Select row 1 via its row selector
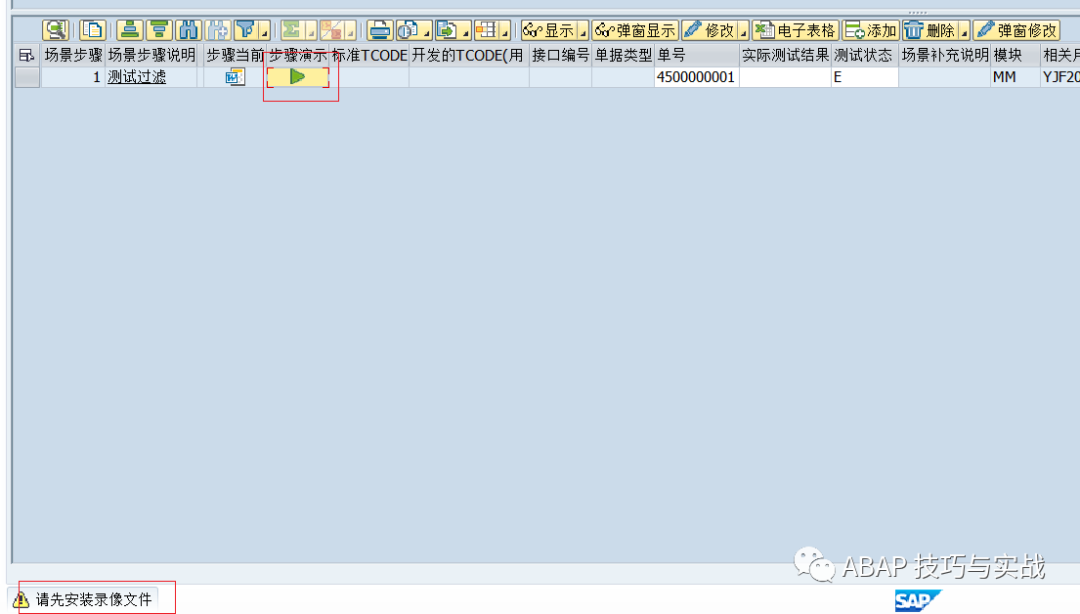Image resolution: width=1080 pixels, height=614 pixels. (27, 77)
